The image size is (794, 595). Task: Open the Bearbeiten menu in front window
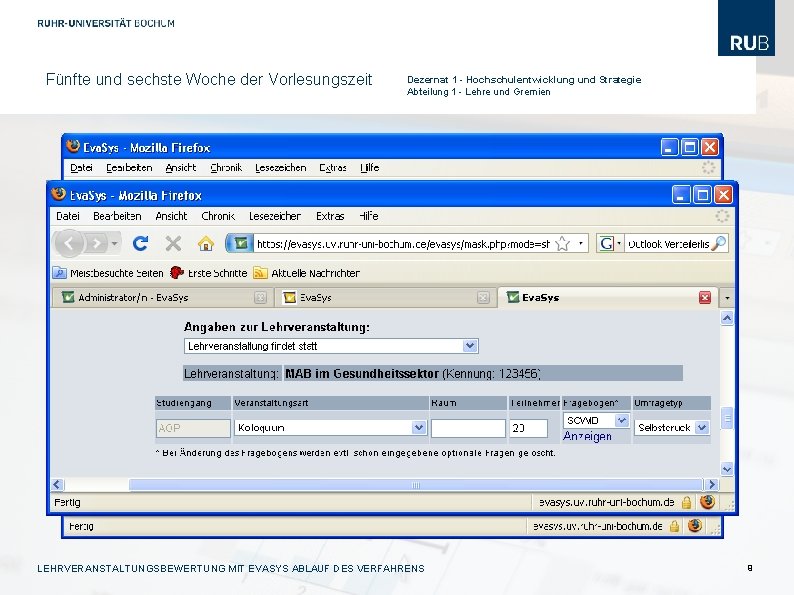point(117,216)
